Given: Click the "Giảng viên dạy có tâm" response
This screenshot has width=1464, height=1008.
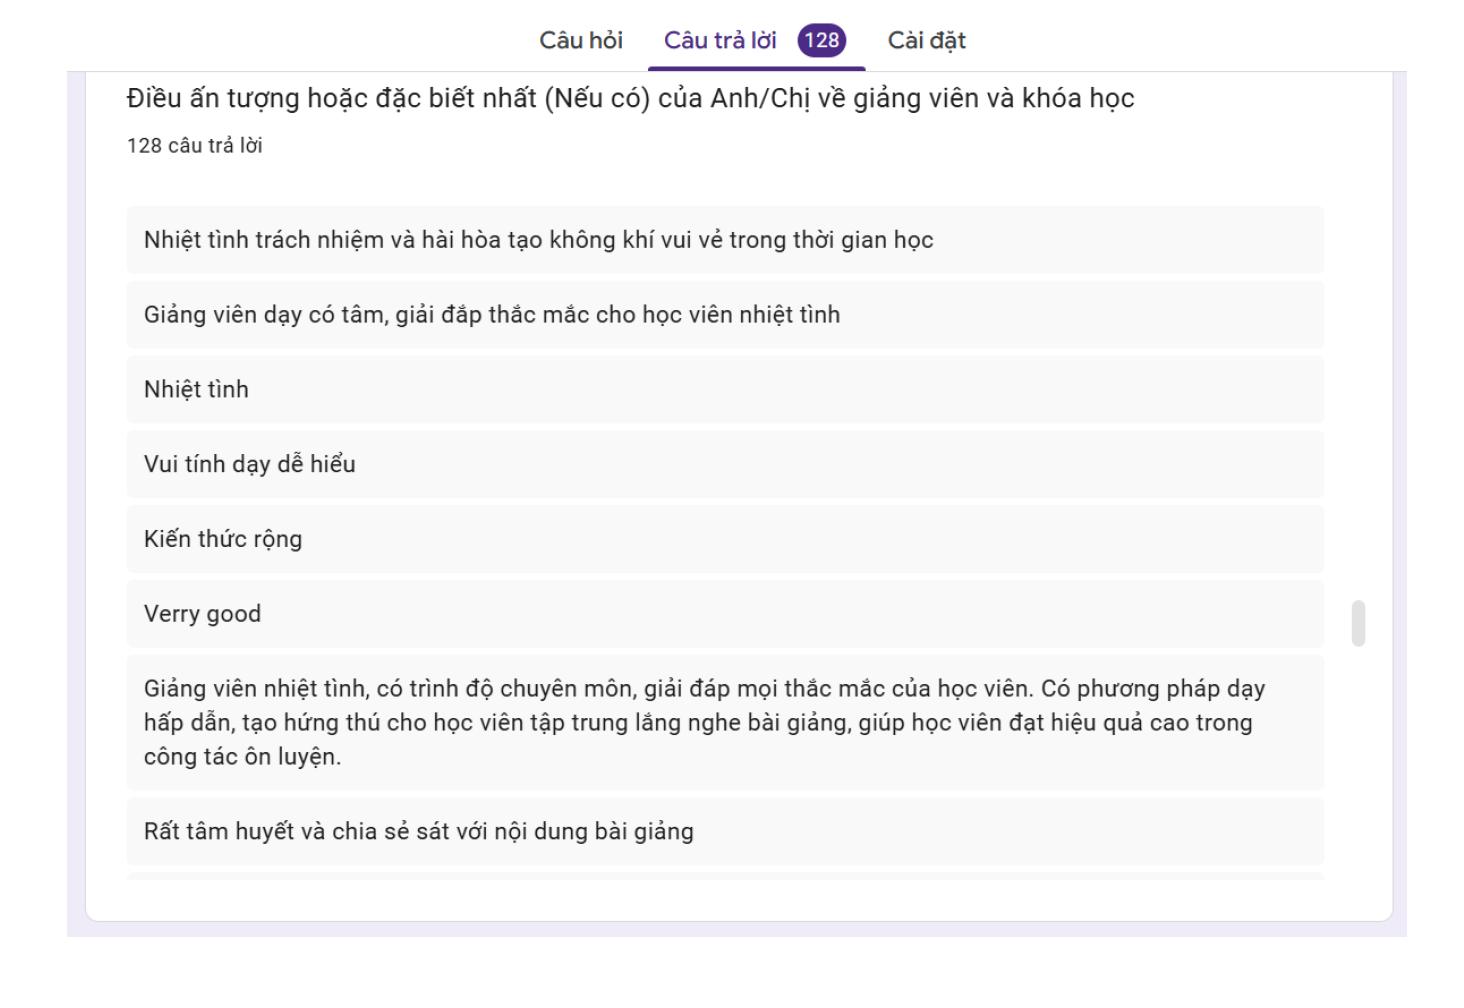Looking at the screenshot, I should coord(492,315).
